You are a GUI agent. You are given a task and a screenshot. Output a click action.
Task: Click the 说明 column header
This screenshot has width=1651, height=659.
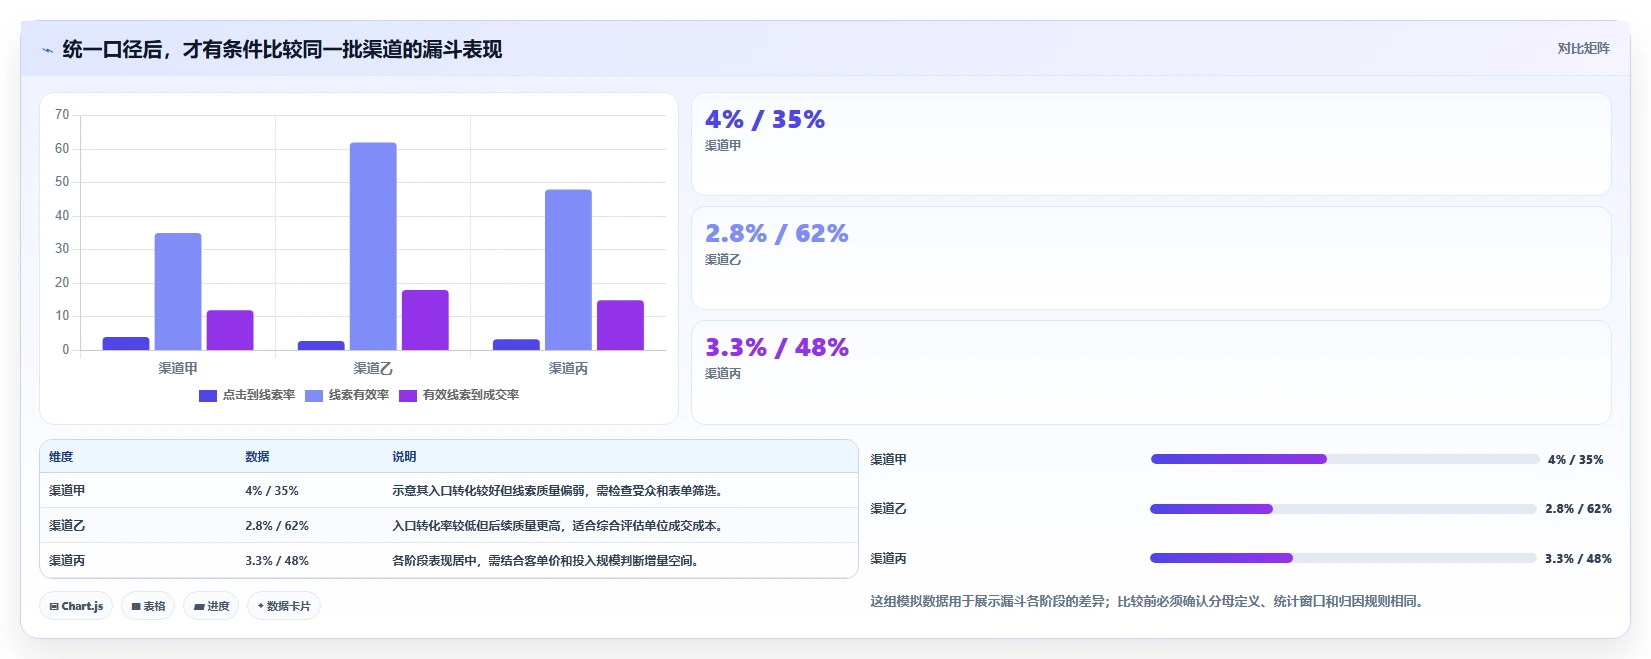click(x=404, y=457)
